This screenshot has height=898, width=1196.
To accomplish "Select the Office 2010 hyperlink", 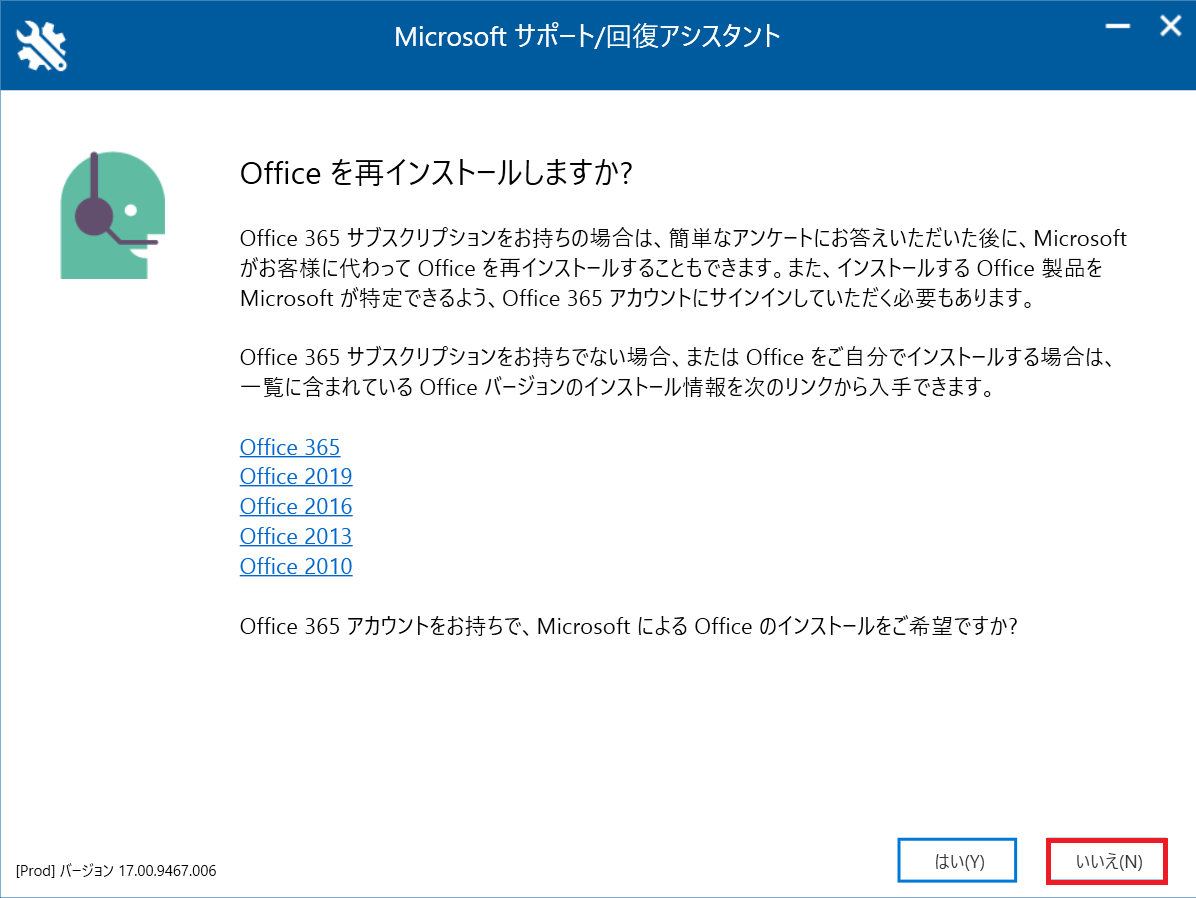I will click(296, 566).
